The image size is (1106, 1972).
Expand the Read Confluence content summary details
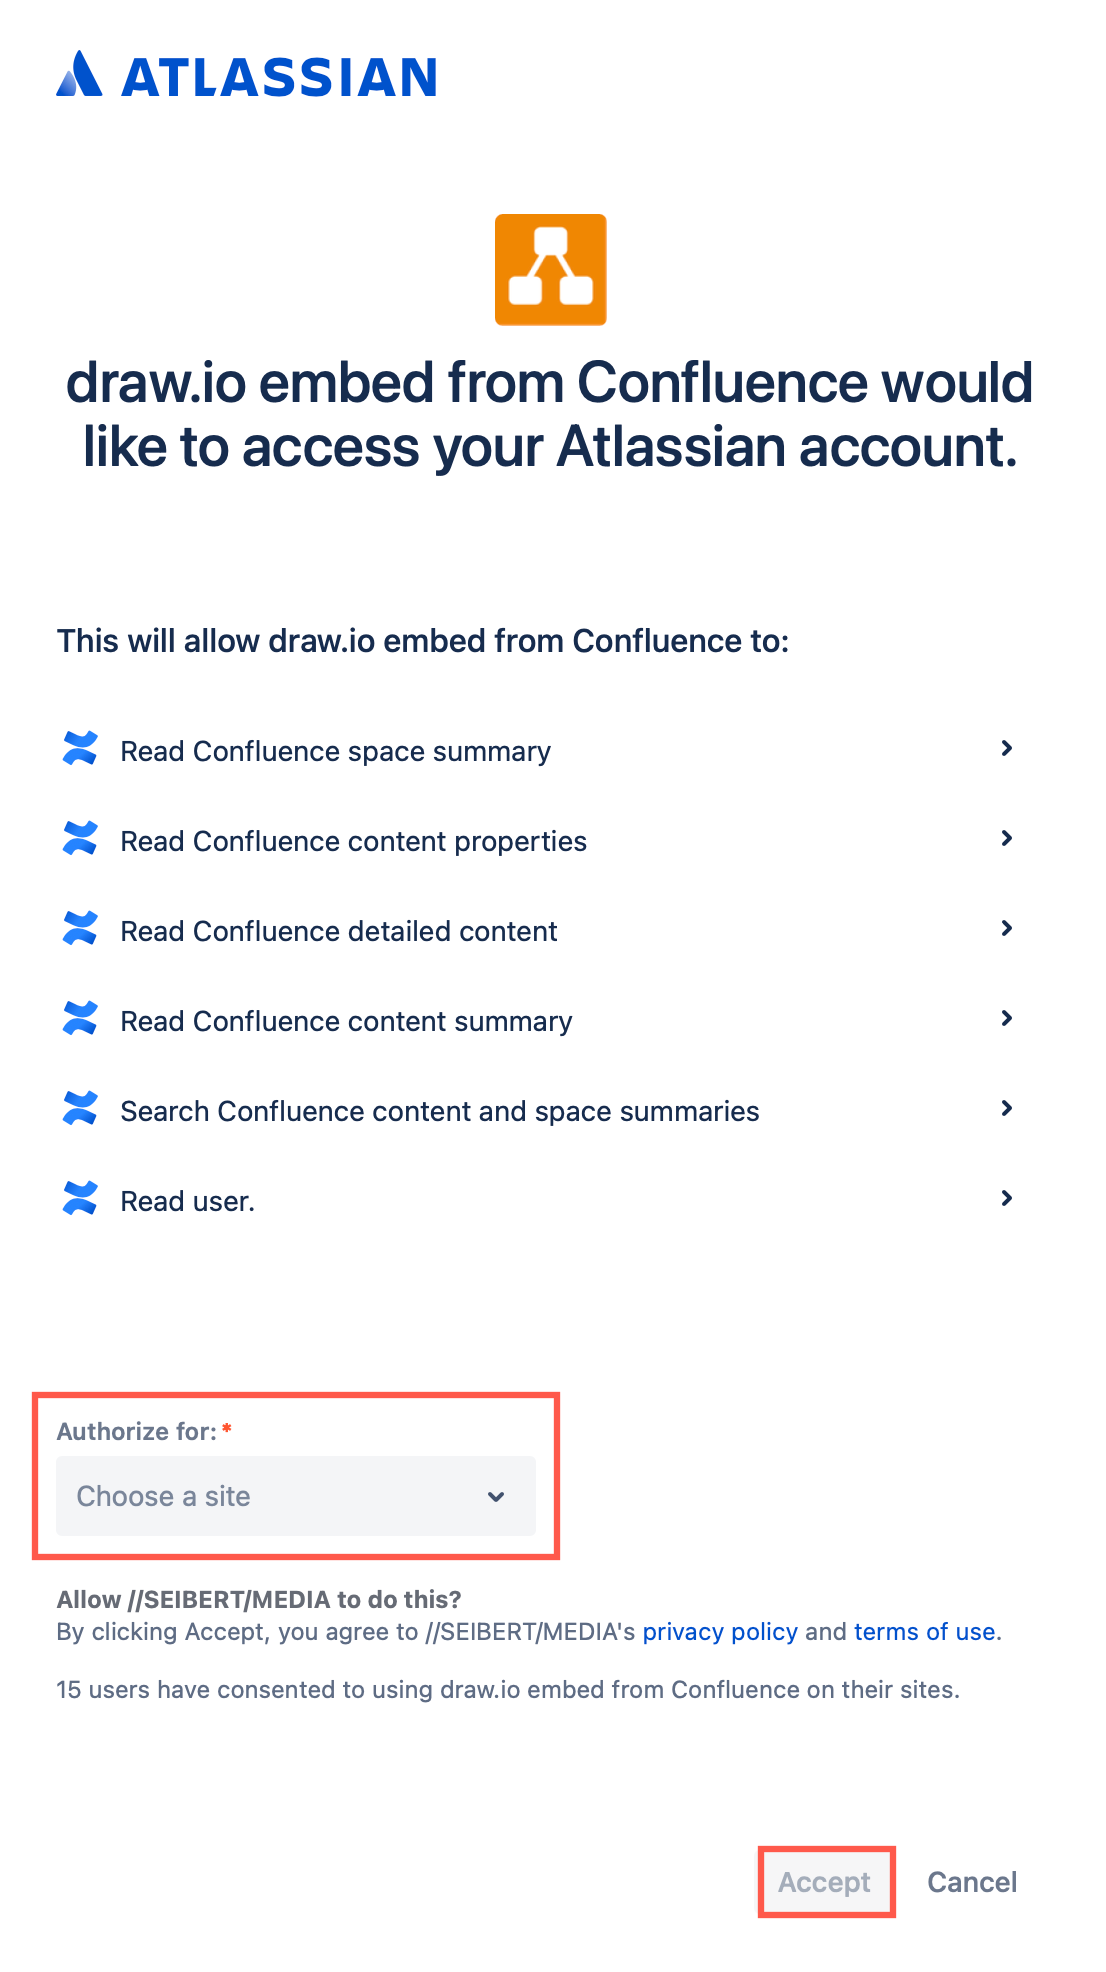coord(1006,1018)
